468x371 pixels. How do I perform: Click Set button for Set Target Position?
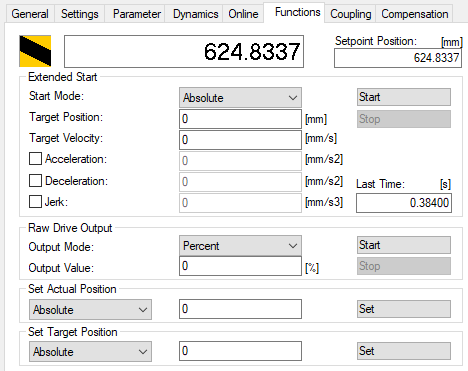(x=404, y=351)
